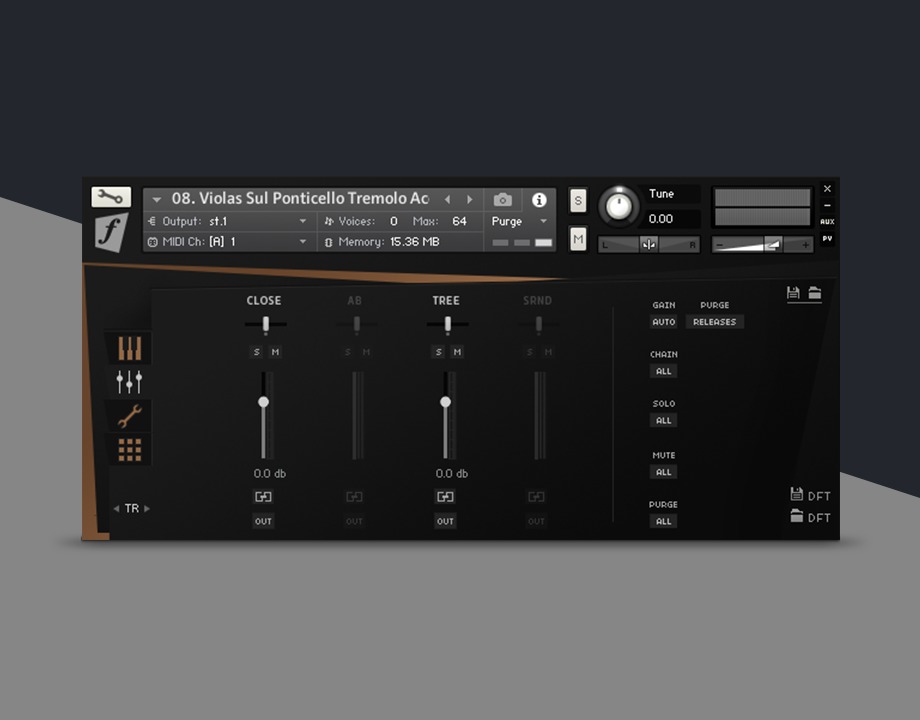Viewport: 920px width, 720px height.
Task: Click the DFT save preset icon
Action: pyautogui.click(x=797, y=495)
